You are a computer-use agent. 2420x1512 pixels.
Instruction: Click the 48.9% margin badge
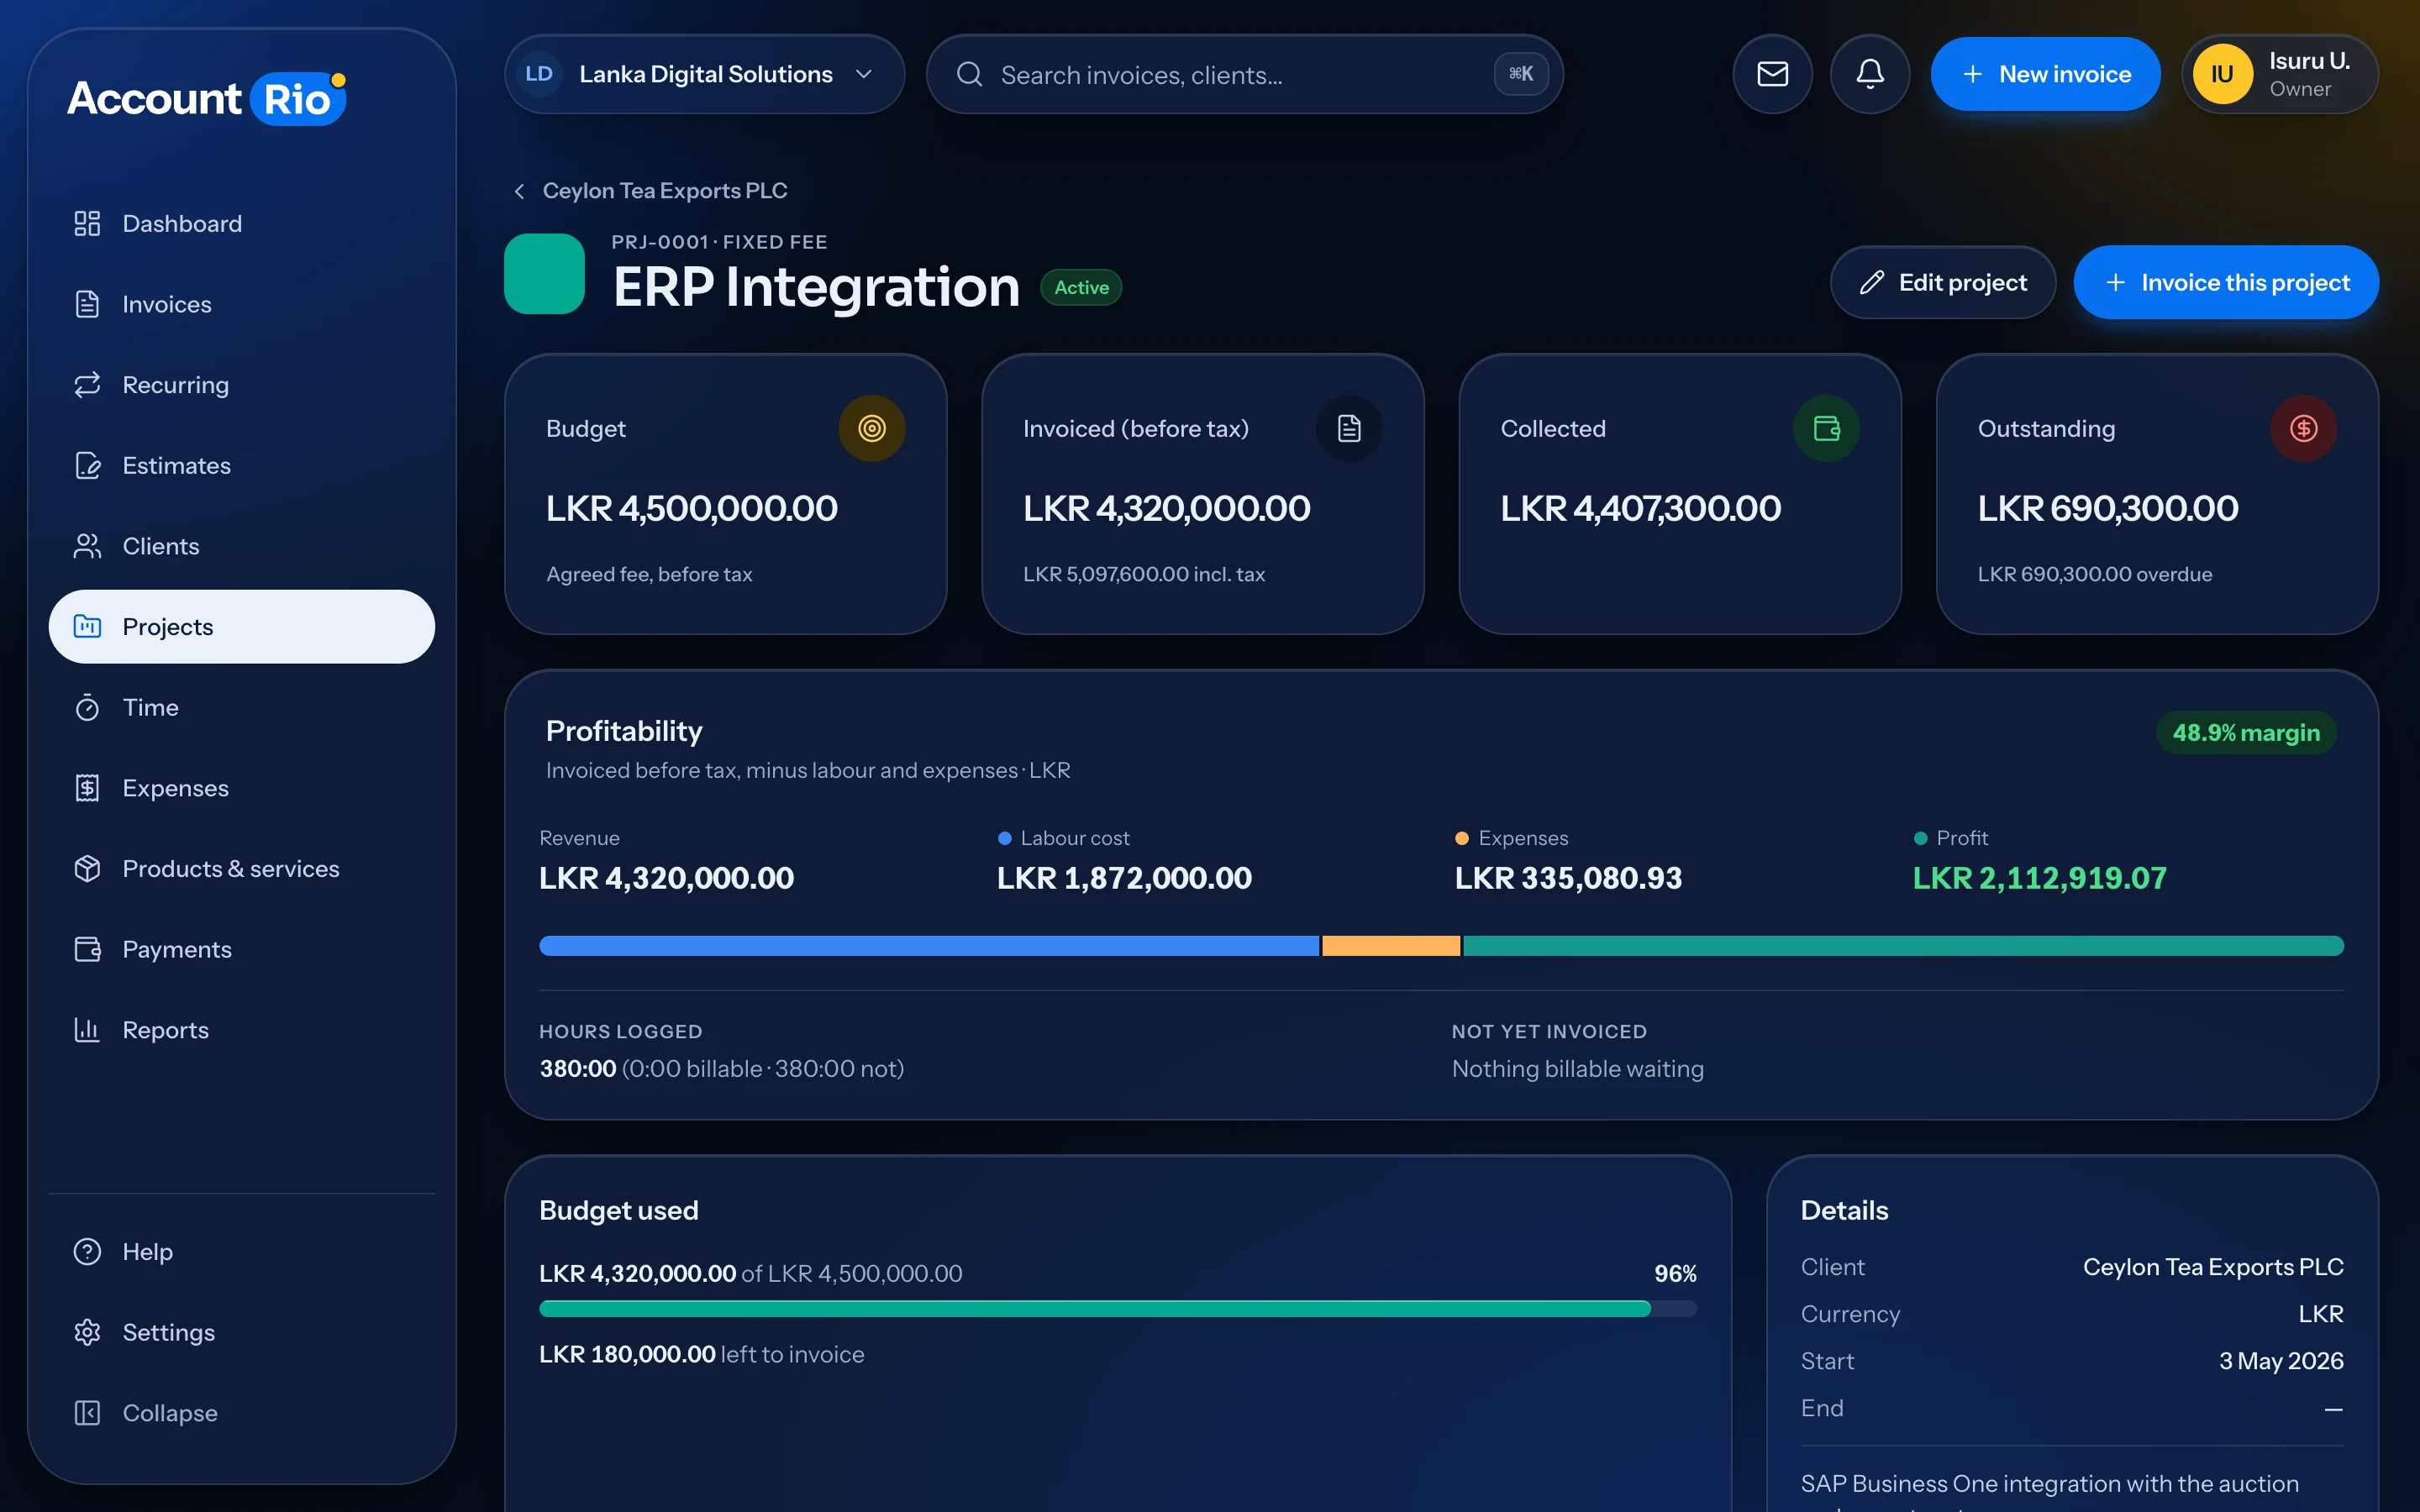pyautogui.click(x=2246, y=733)
